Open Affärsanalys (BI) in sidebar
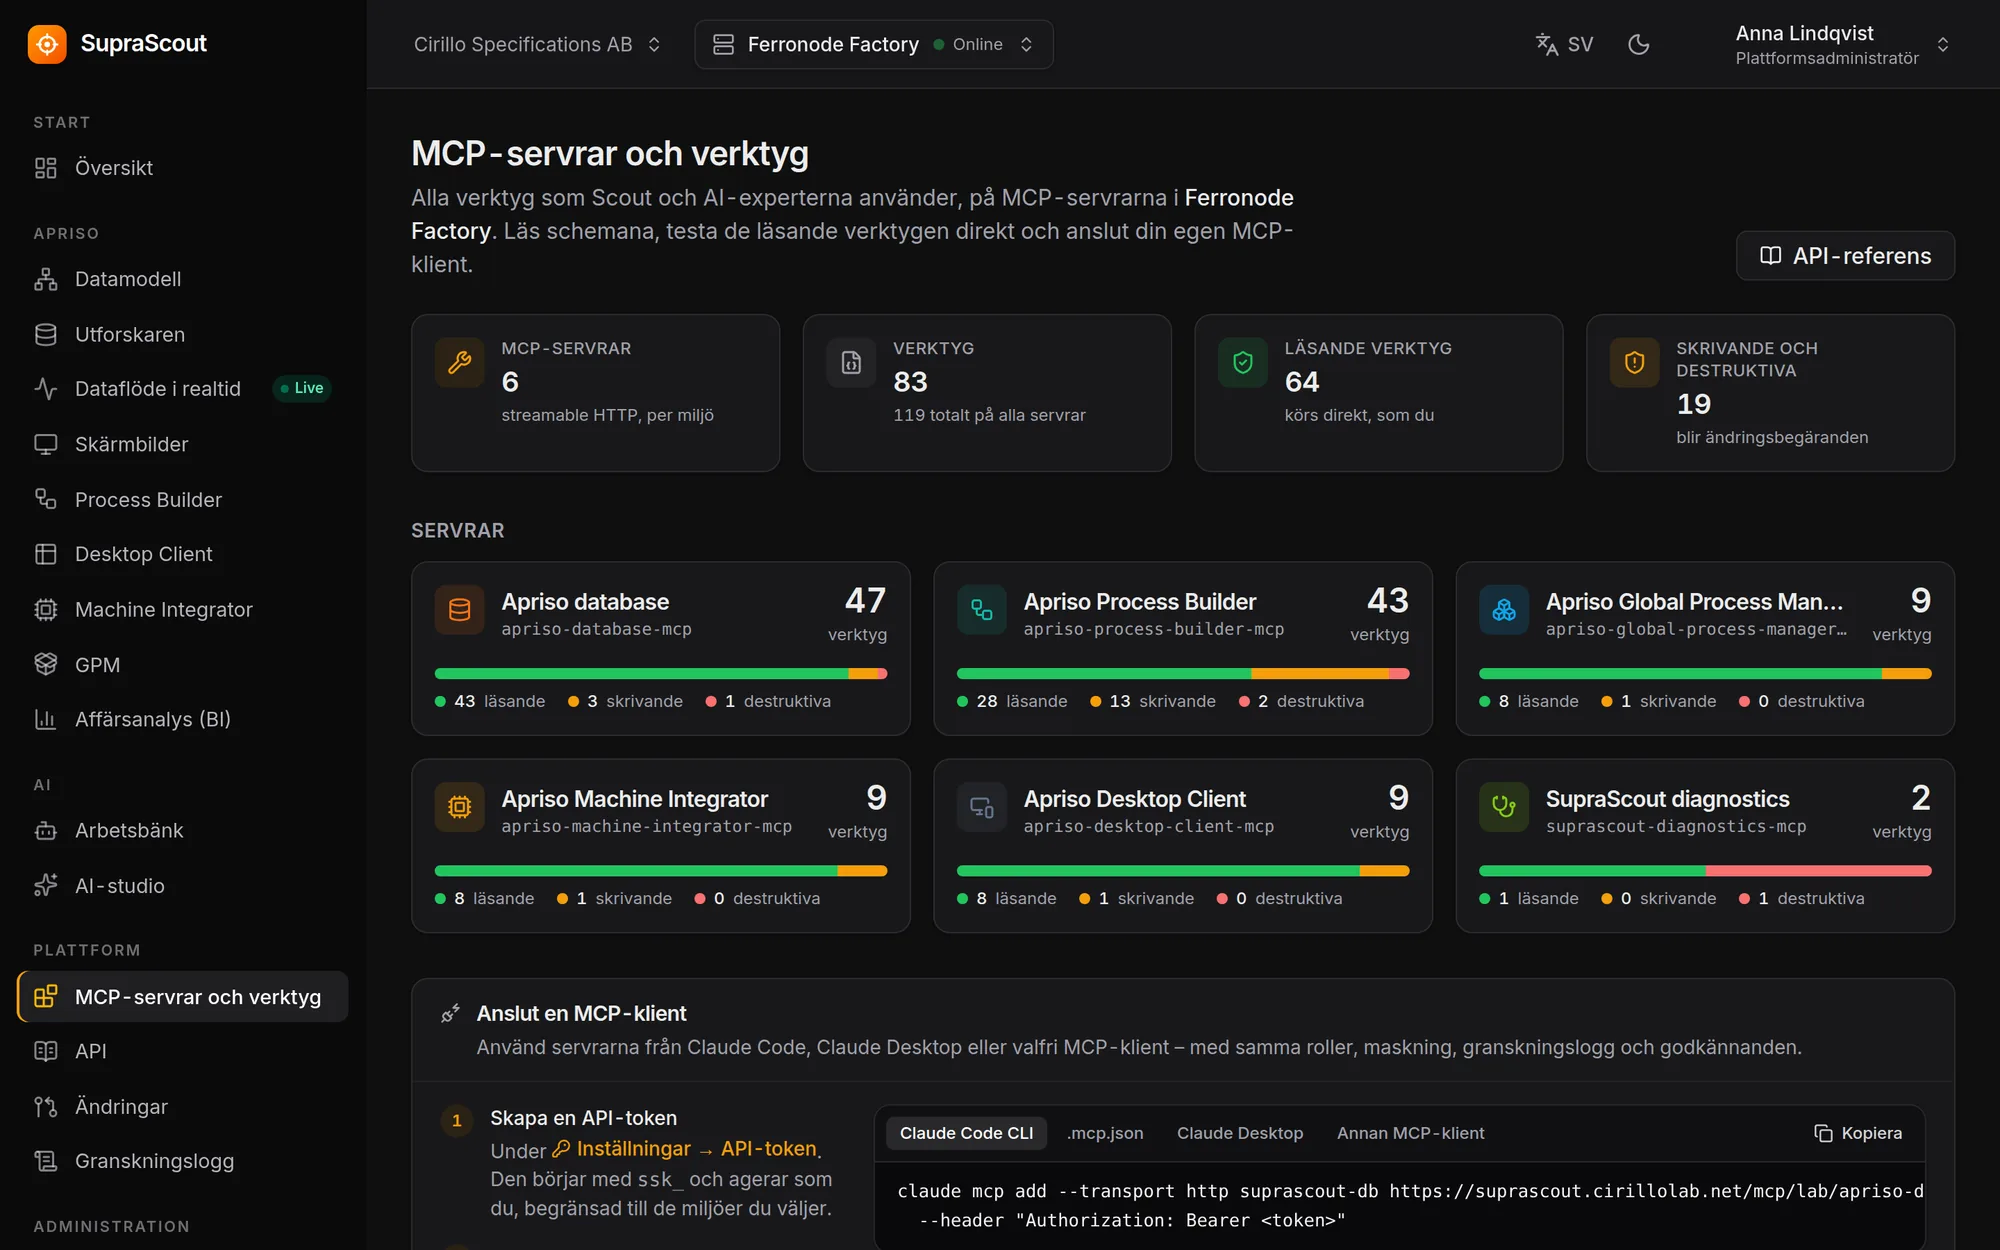Viewport: 2000px width, 1250px height. point(182,719)
